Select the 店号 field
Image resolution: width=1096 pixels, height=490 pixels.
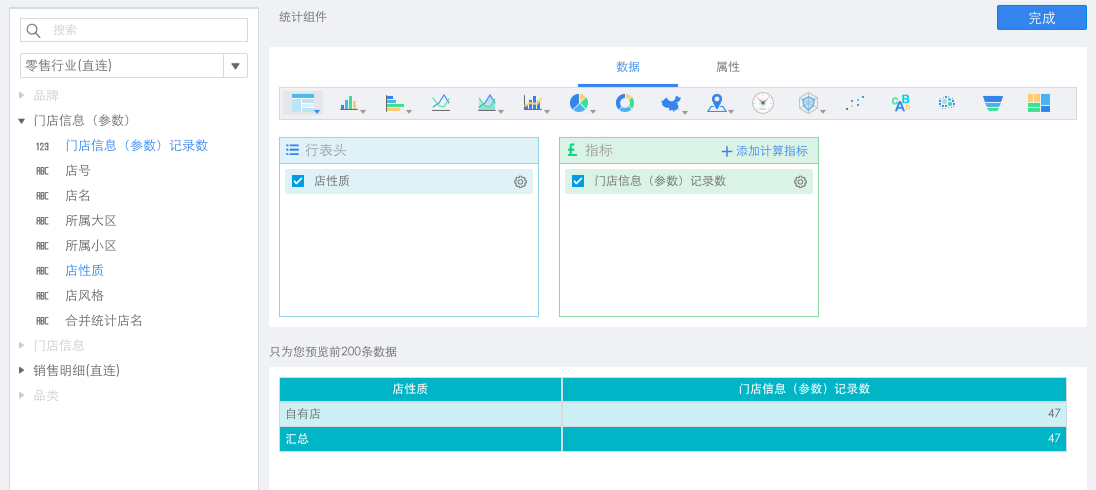[78, 171]
